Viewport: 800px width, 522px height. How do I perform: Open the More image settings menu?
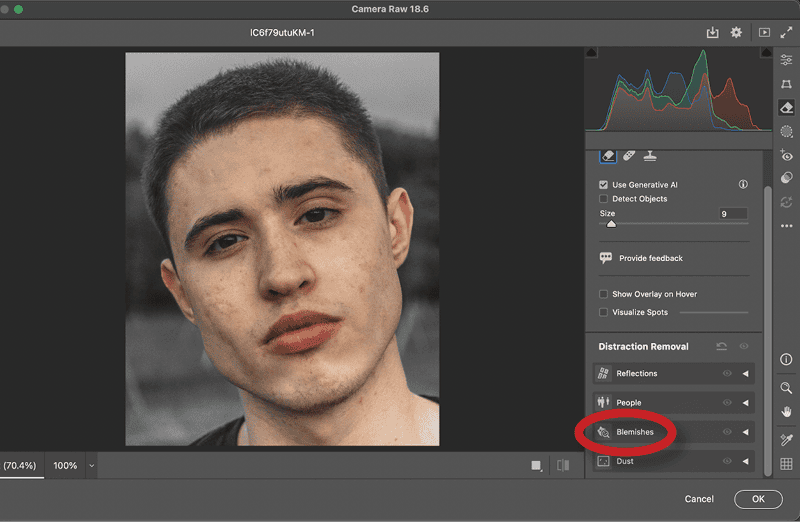point(786,226)
